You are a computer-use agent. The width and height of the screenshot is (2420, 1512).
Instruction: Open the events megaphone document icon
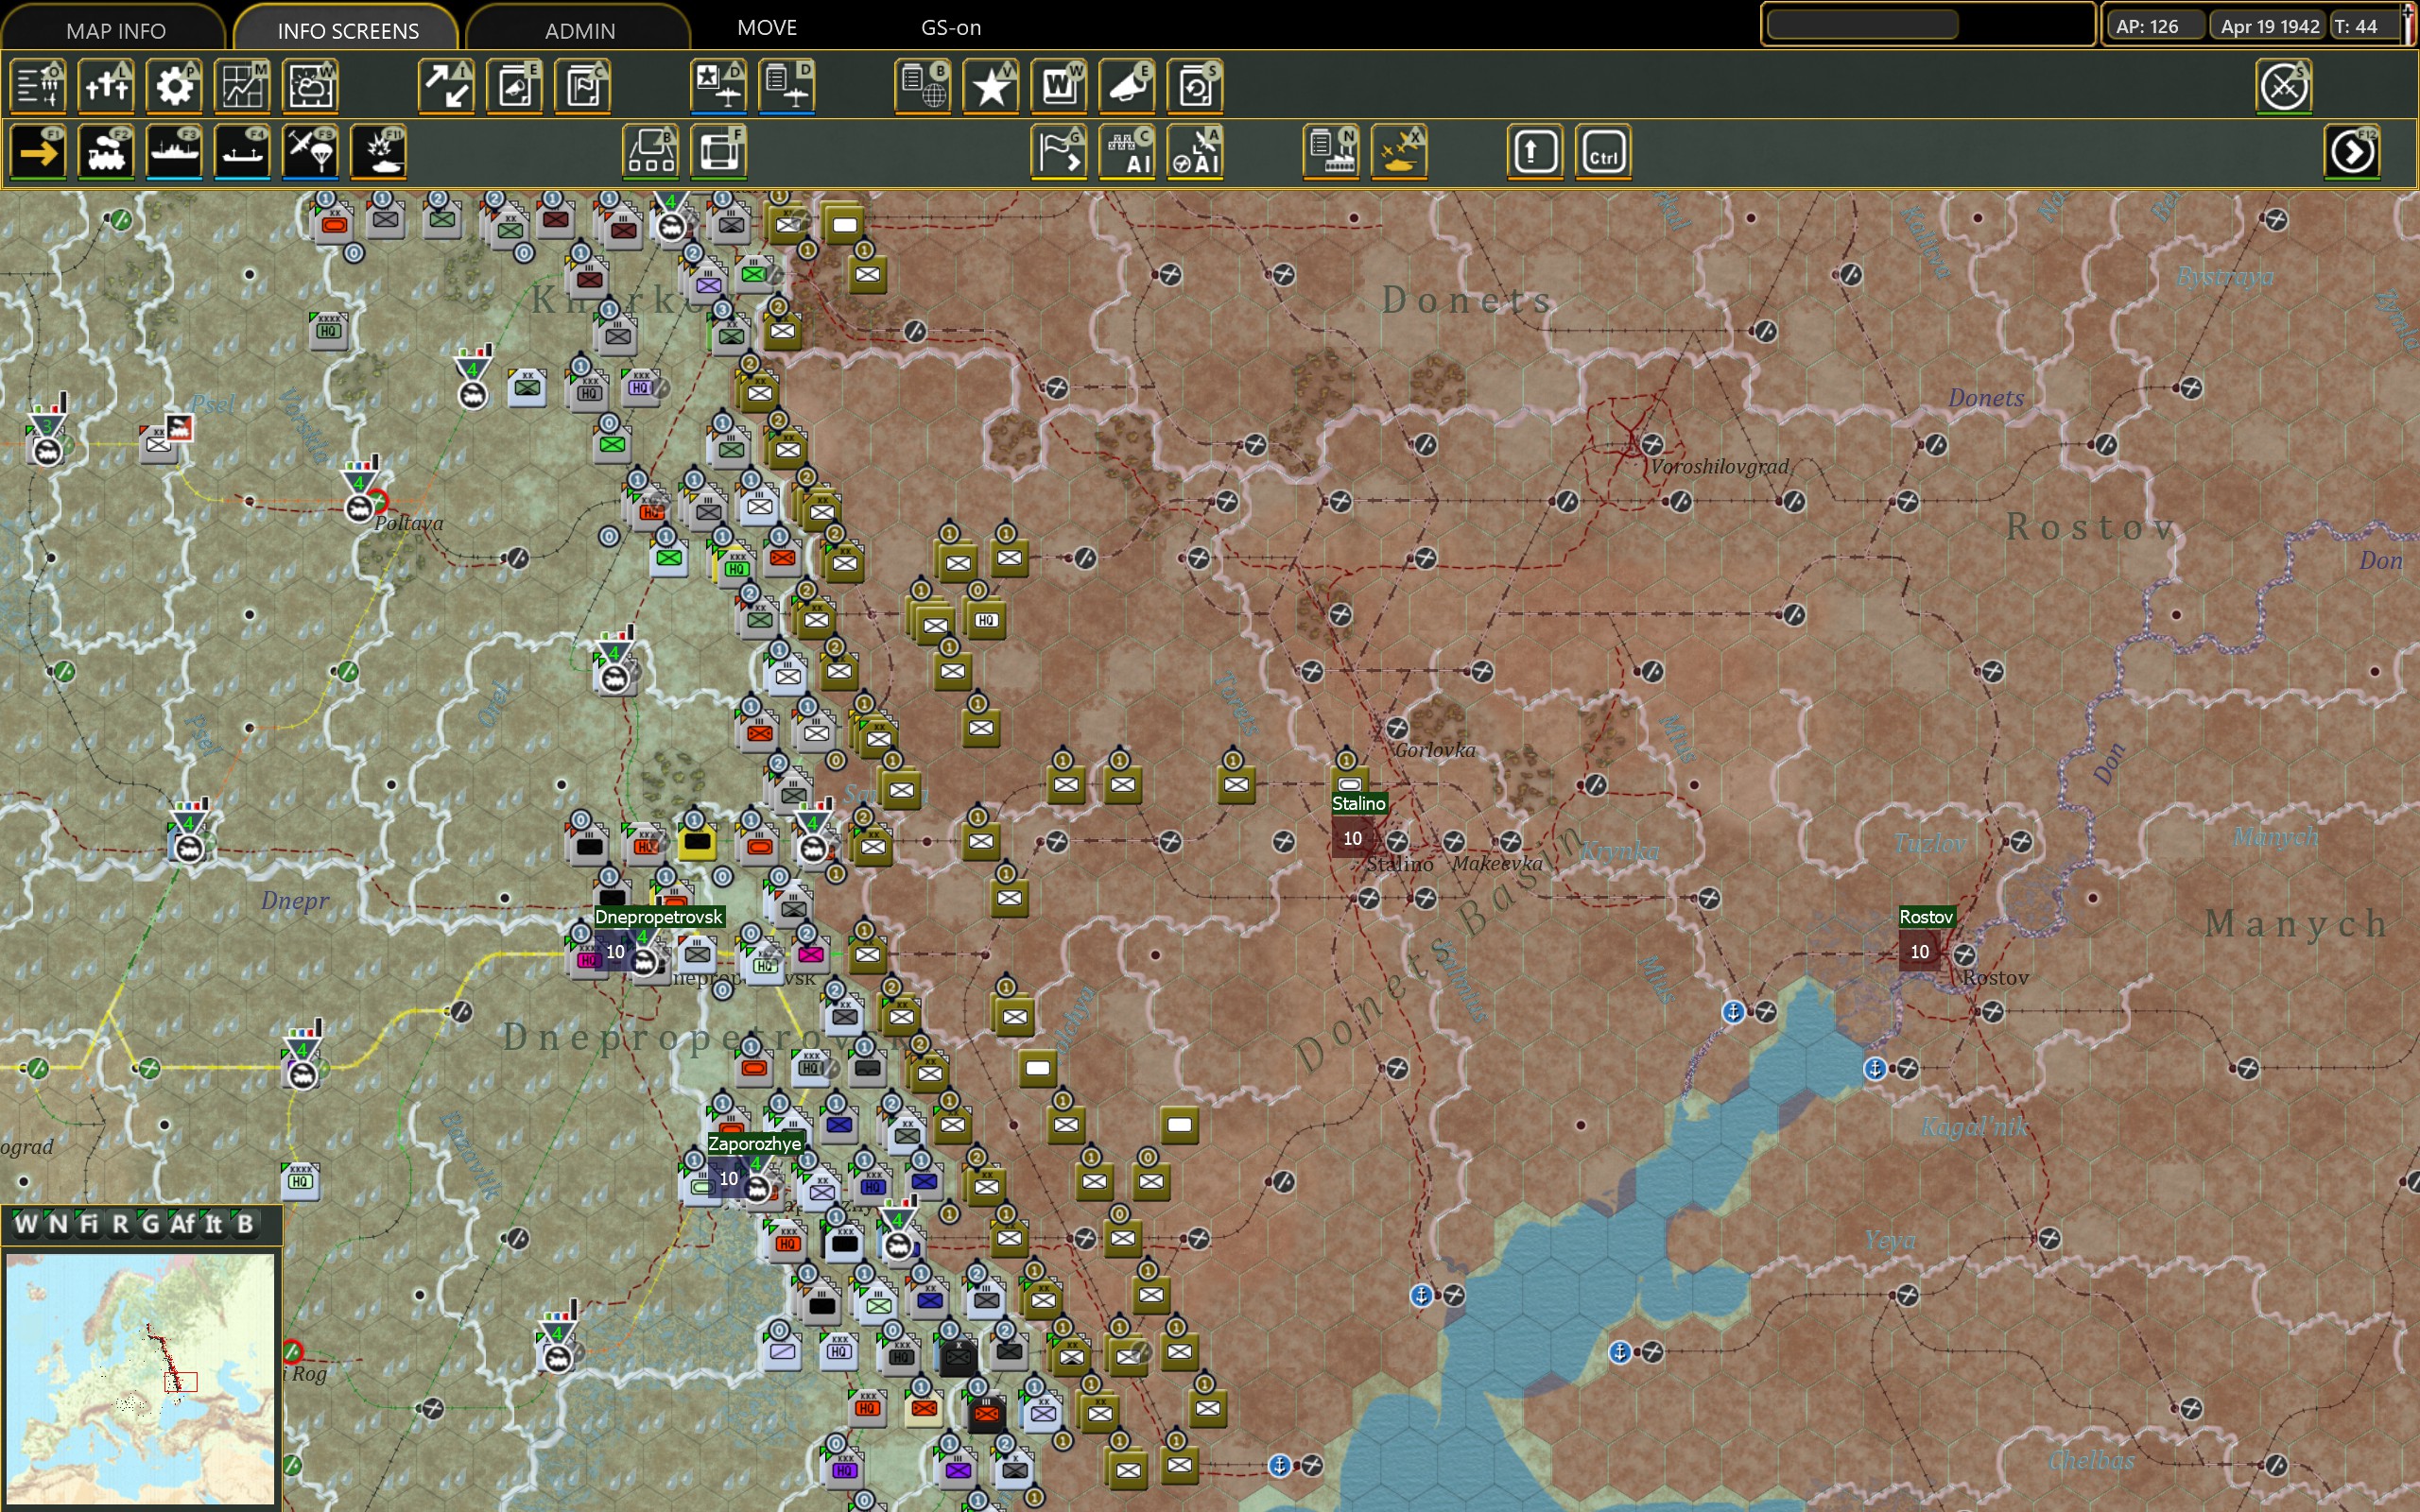[515, 86]
